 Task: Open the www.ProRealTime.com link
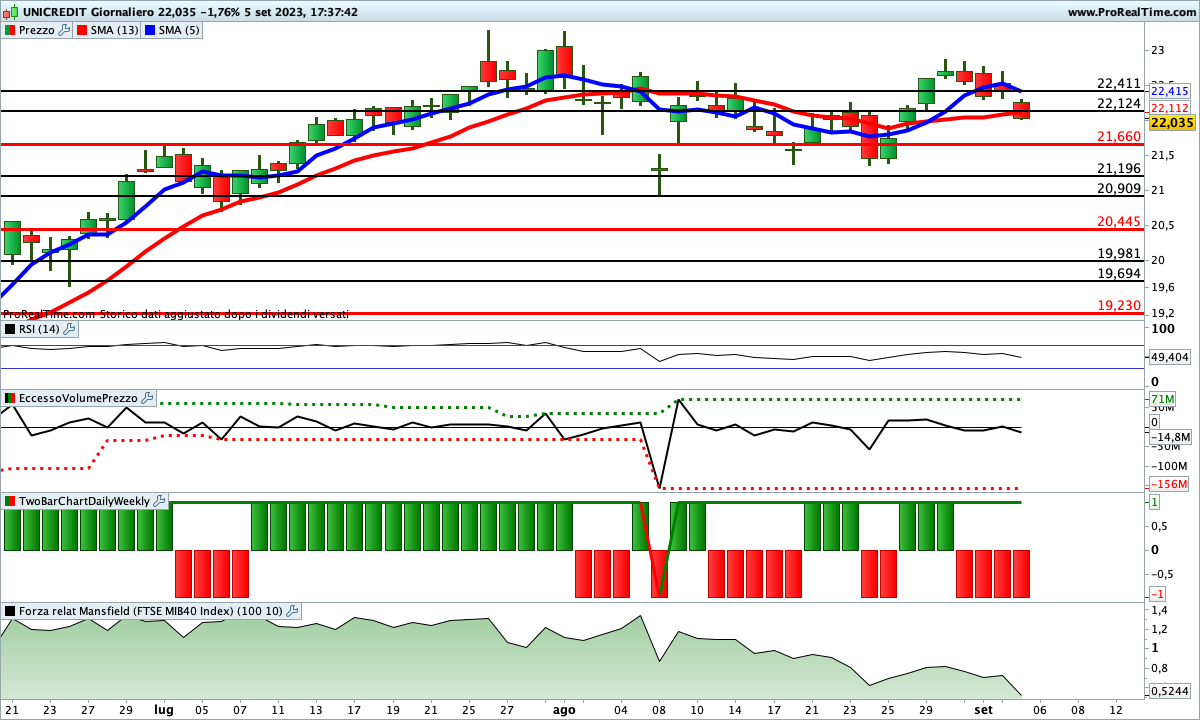[x=1131, y=12]
